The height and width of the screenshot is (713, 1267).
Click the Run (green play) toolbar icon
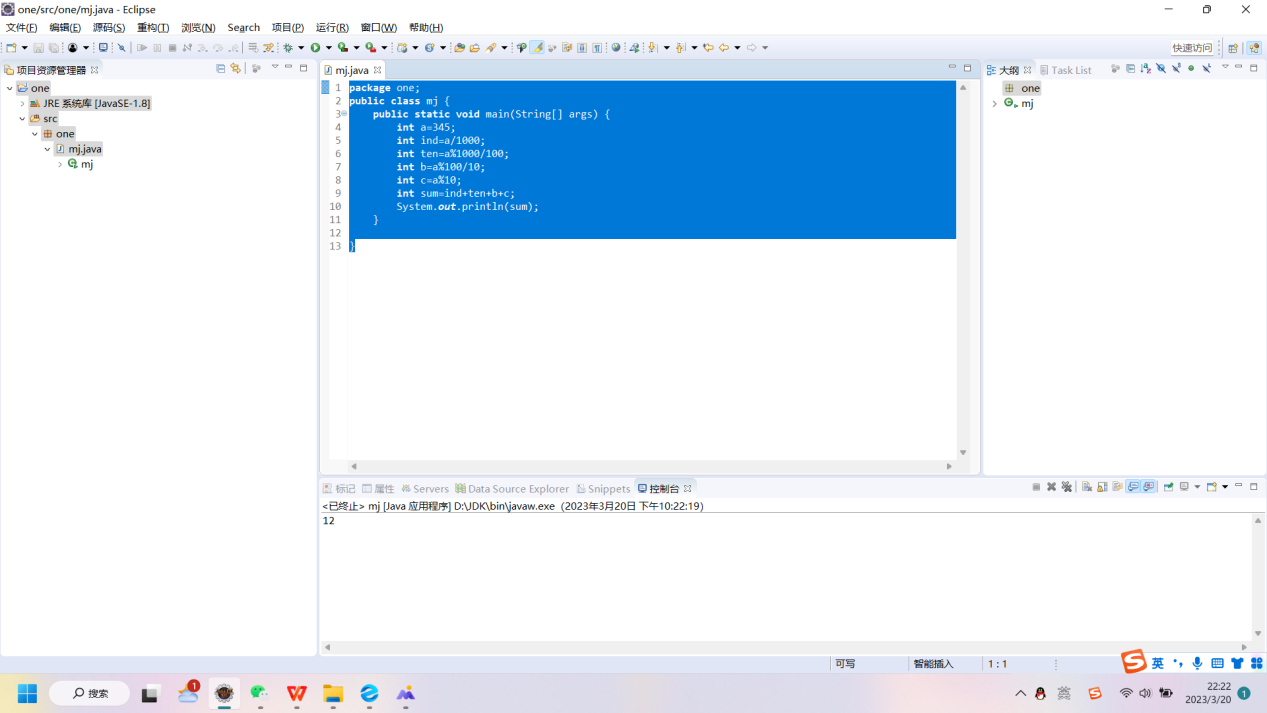(x=316, y=47)
